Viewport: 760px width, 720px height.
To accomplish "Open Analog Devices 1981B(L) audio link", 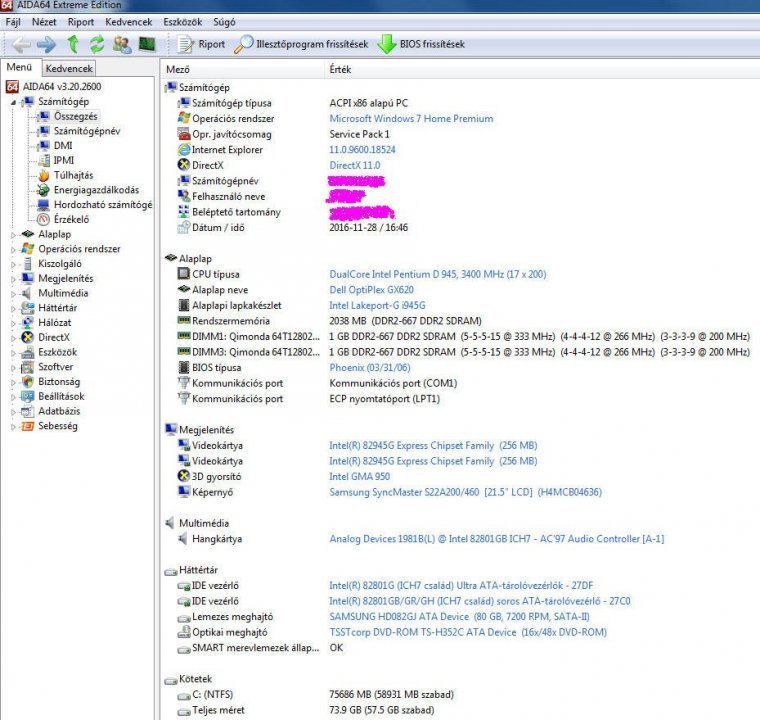I will pyautogui.click(x=496, y=538).
